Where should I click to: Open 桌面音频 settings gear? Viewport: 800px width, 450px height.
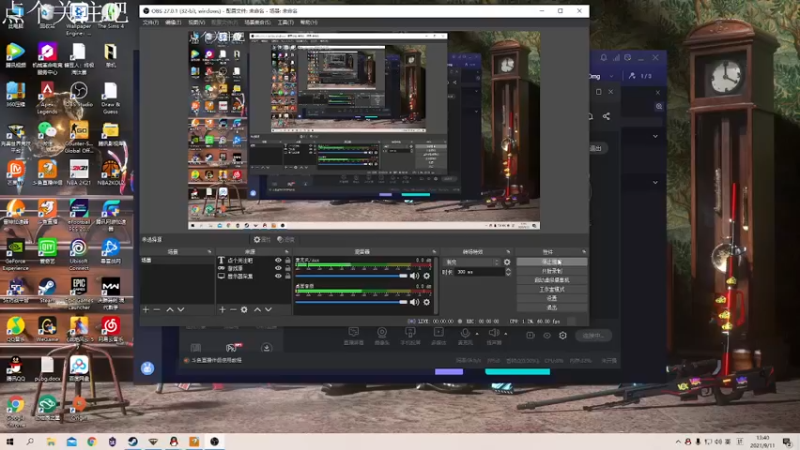click(x=427, y=302)
